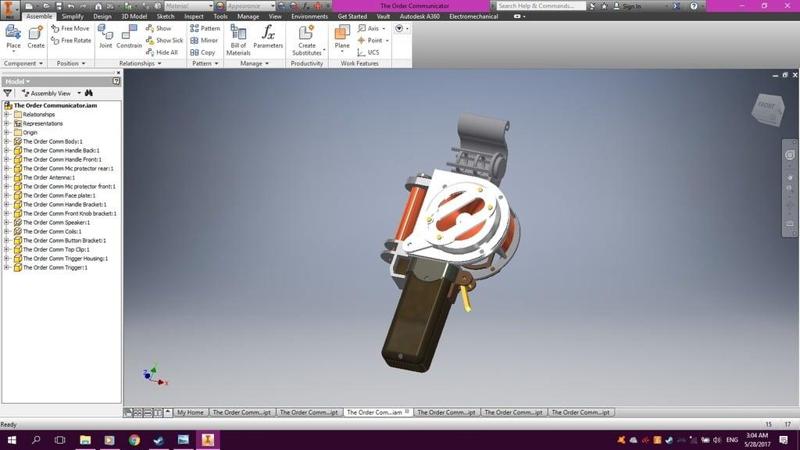Select the Mirror components tool
The height and width of the screenshot is (450, 800).
(x=204, y=40)
